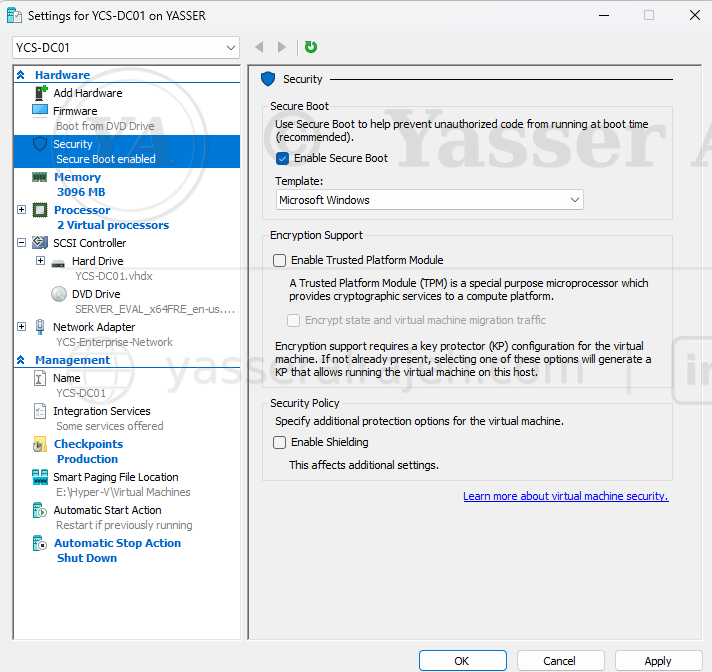This screenshot has height=672, width=712.
Task: Click the OK button
Action: (x=463, y=661)
